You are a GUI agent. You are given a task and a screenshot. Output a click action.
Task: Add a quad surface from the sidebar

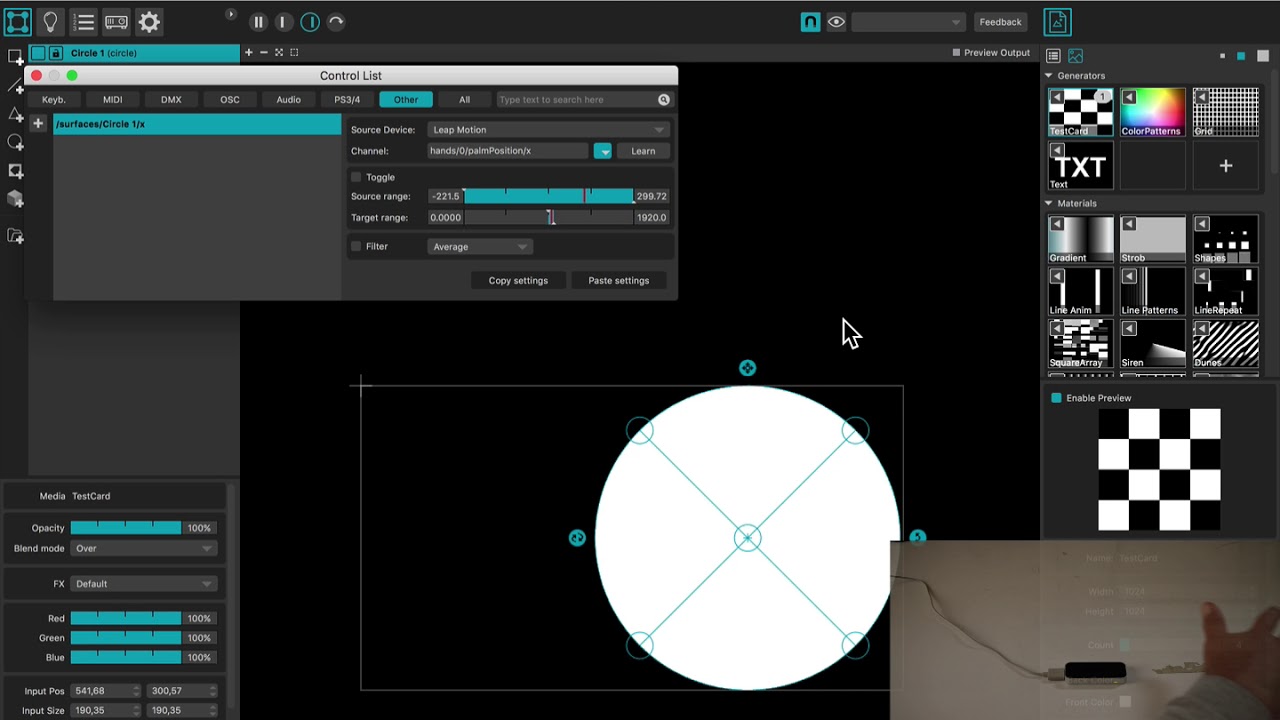pos(15,57)
